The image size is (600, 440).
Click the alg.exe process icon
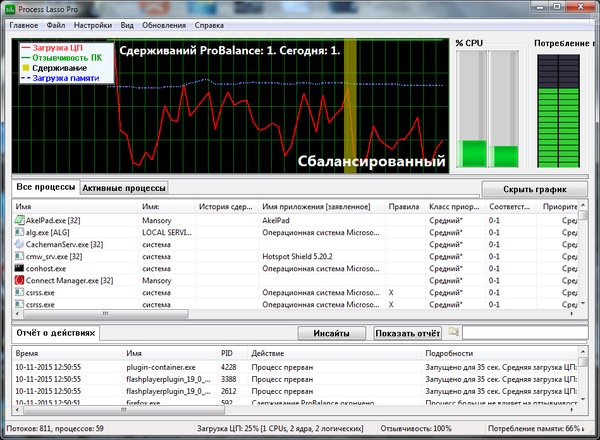[18, 231]
